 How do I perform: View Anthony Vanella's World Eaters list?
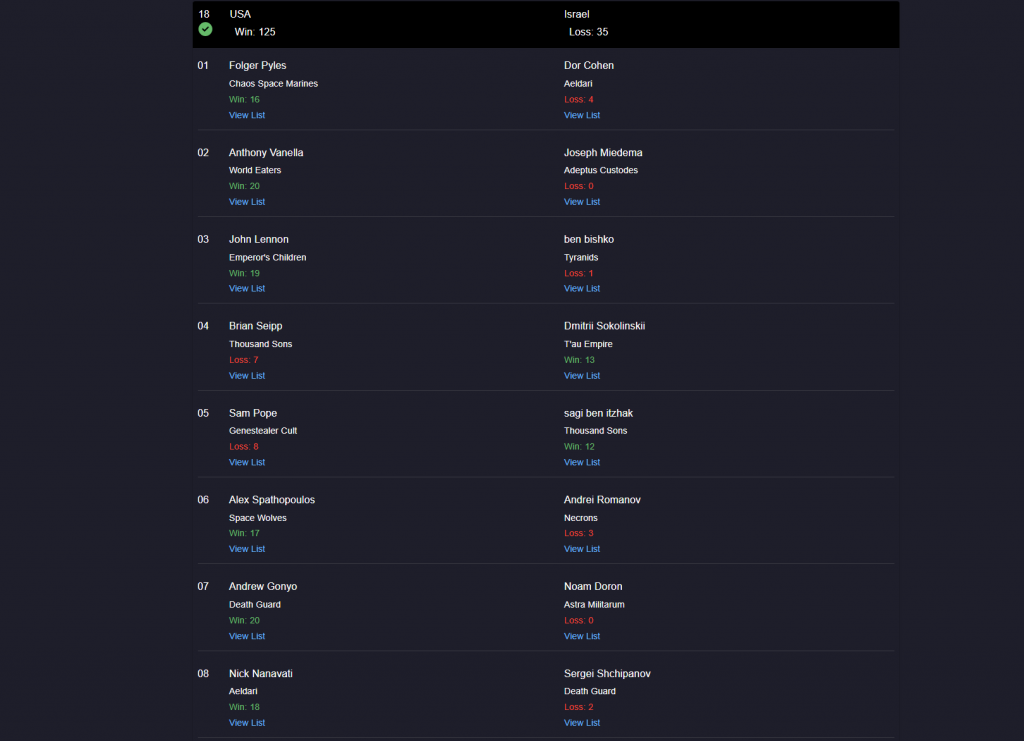(x=247, y=202)
